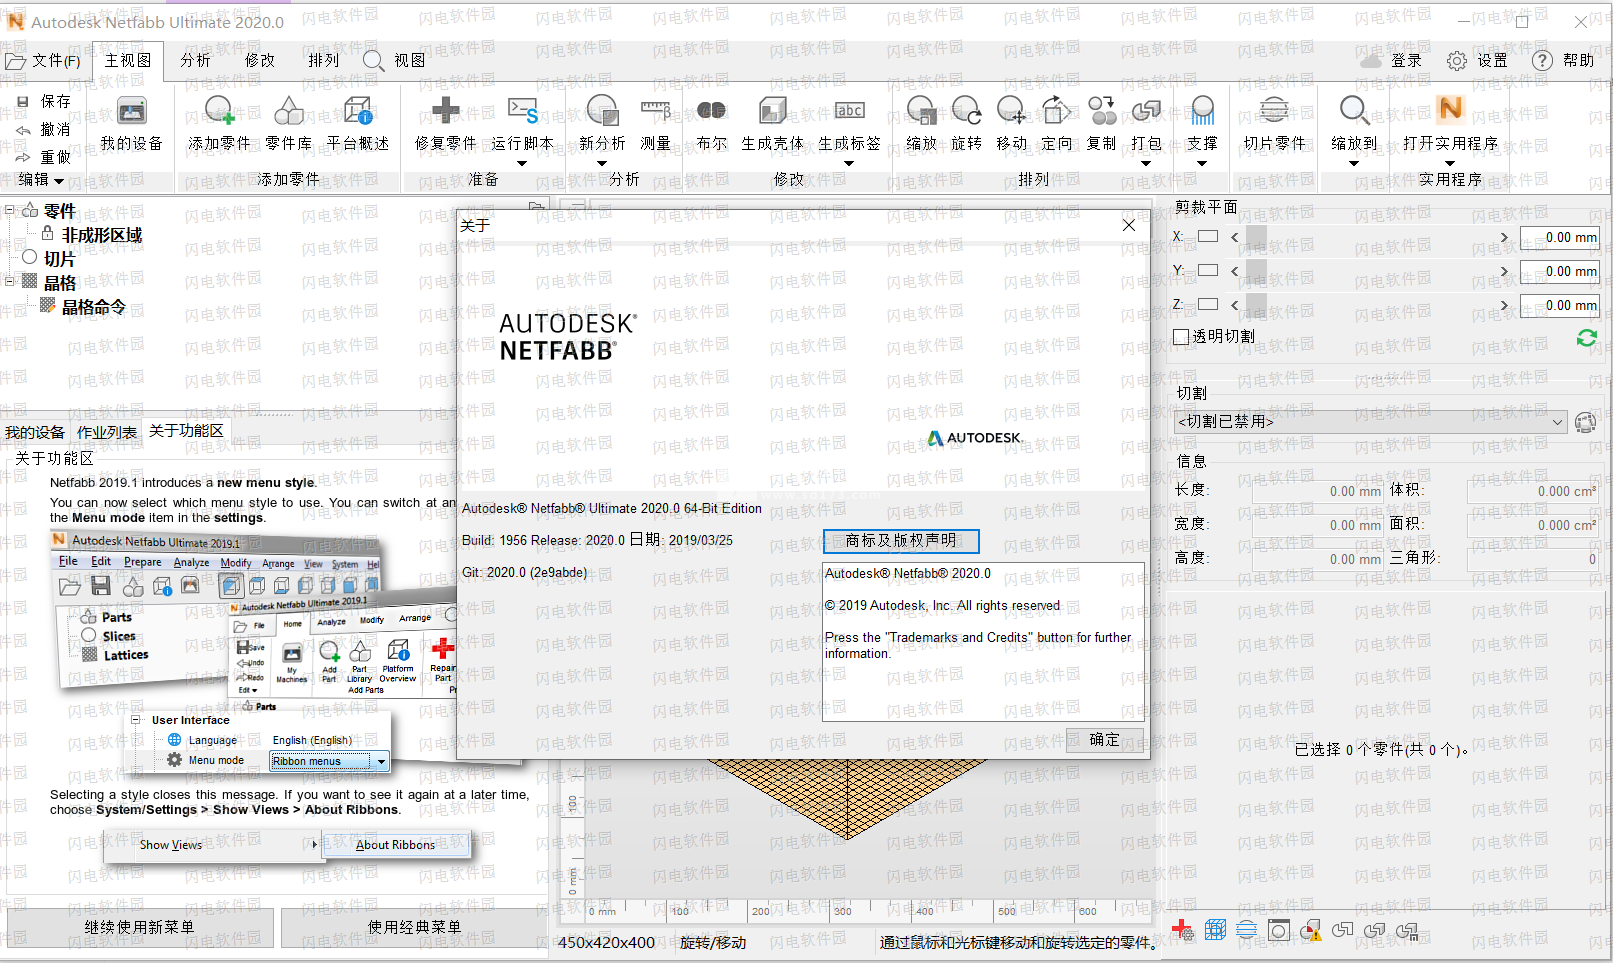This screenshot has width=1613, height=963.
Task: Open the 零件库 part library icon
Action: (x=289, y=111)
